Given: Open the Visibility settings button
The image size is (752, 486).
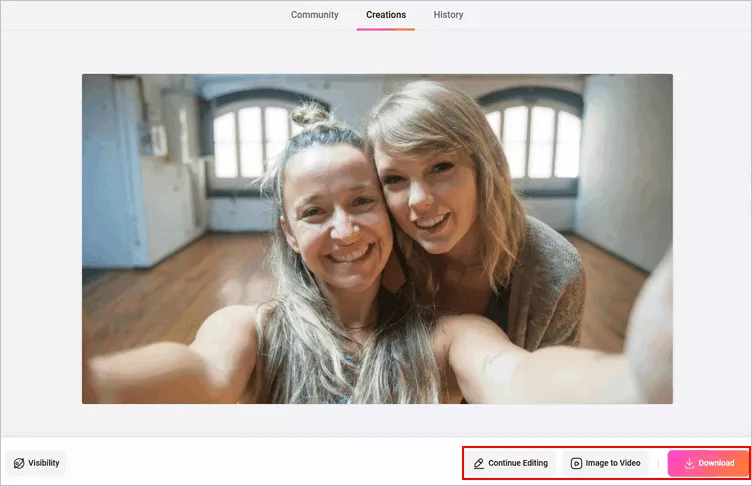Looking at the screenshot, I should (36, 463).
